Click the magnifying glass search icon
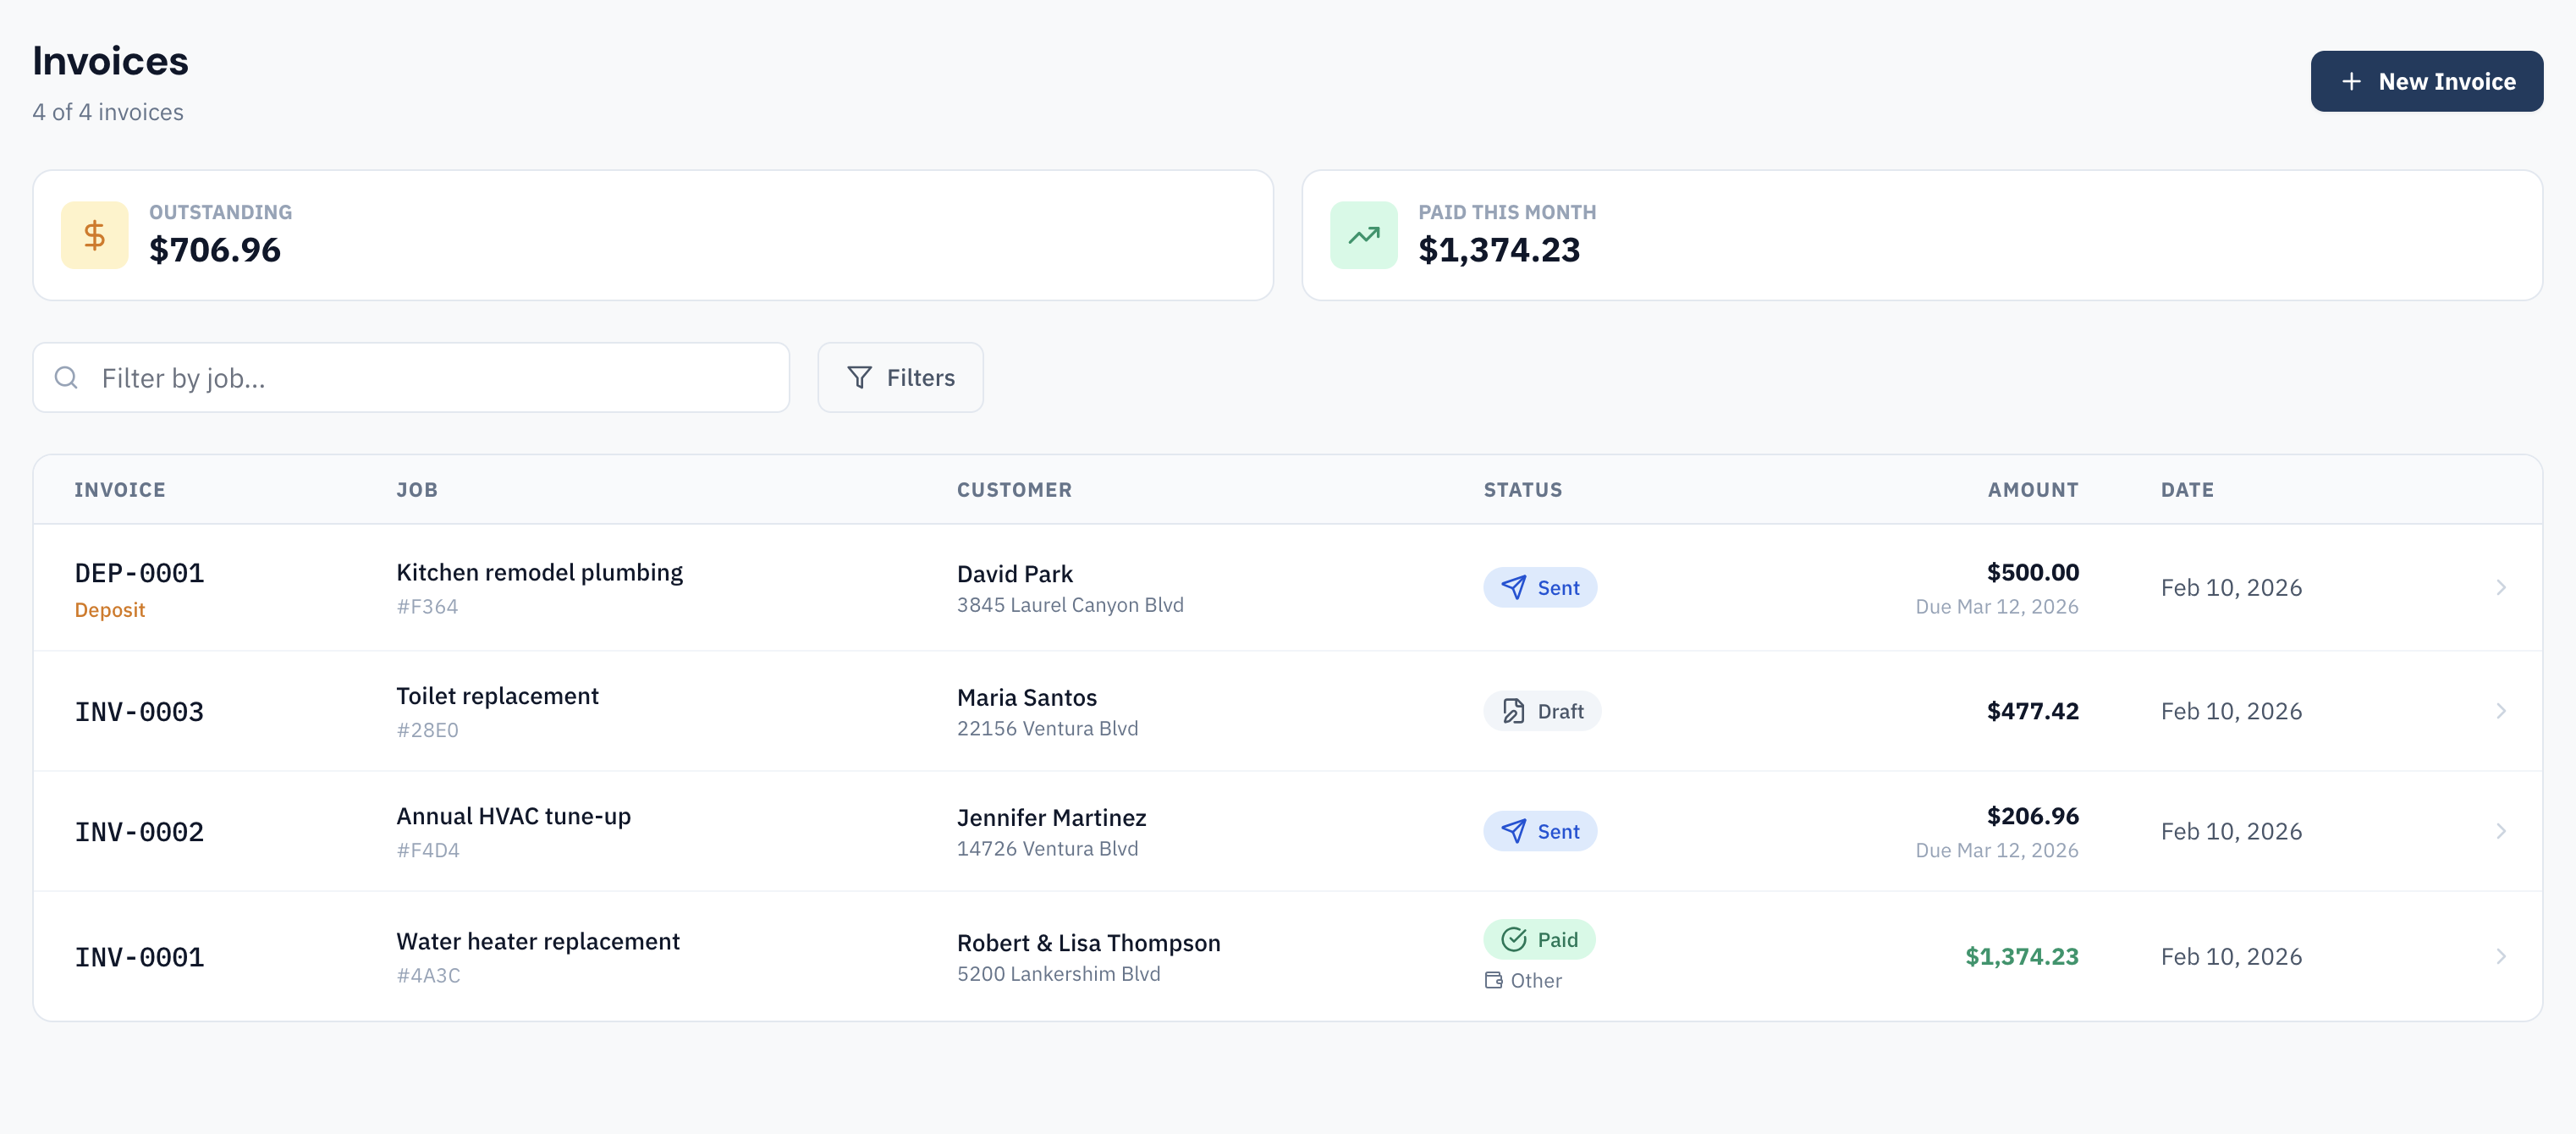 (x=66, y=377)
